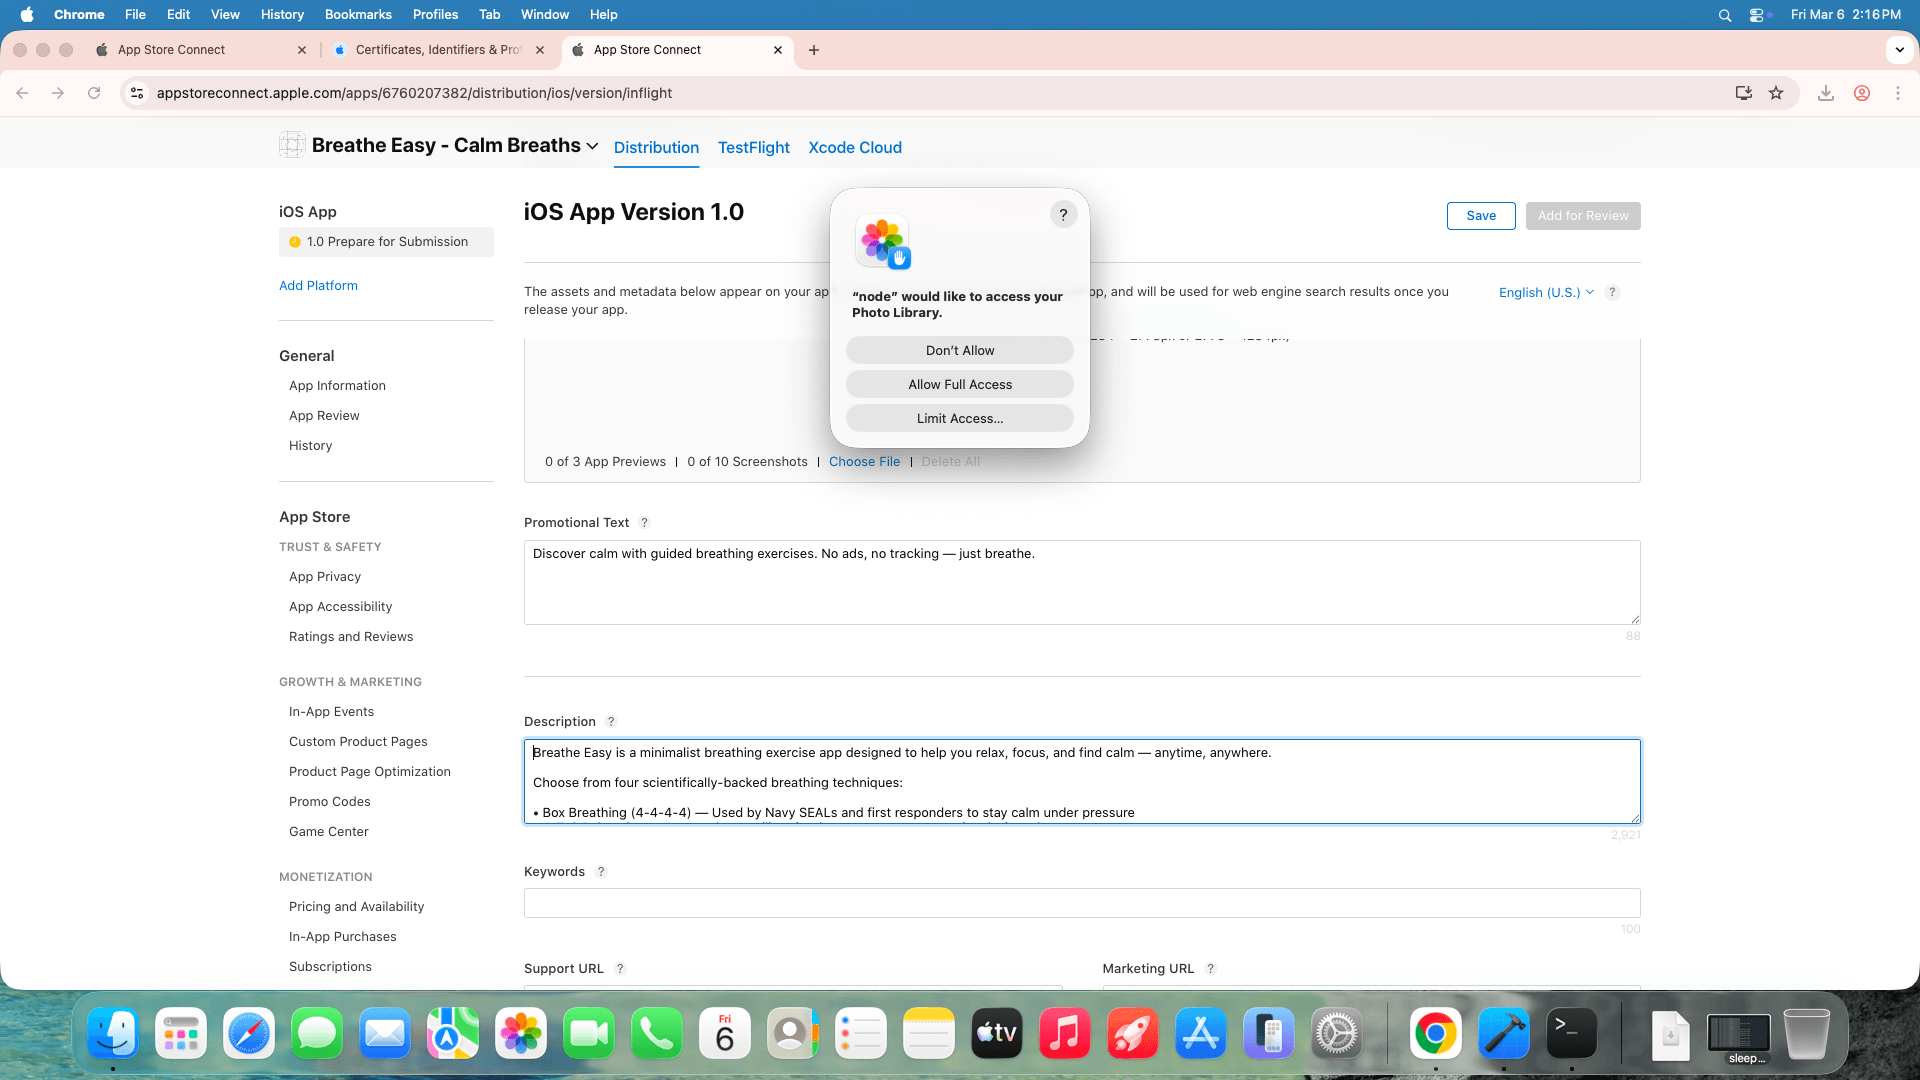Bookmark this page with the star icon

coord(1777,93)
